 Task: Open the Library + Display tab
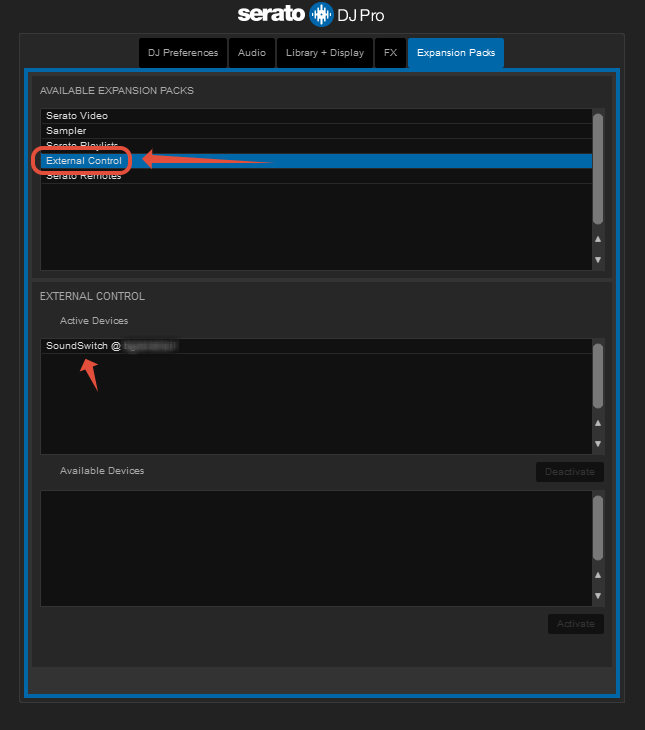[325, 53]
